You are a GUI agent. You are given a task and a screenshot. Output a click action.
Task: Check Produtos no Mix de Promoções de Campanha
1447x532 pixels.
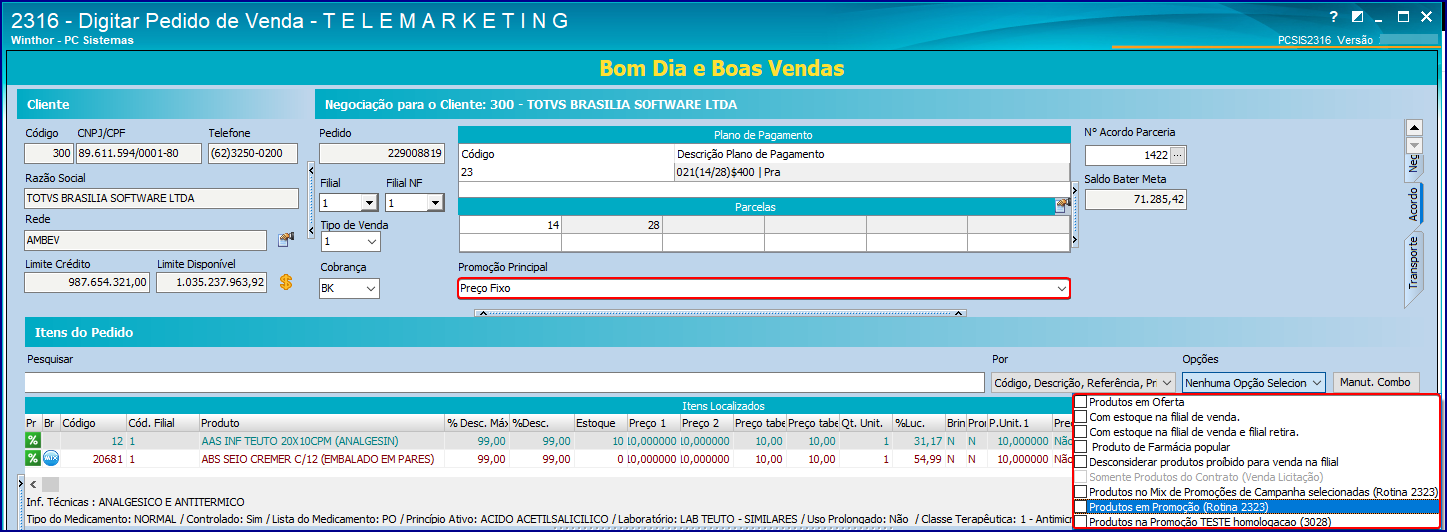1080,492
